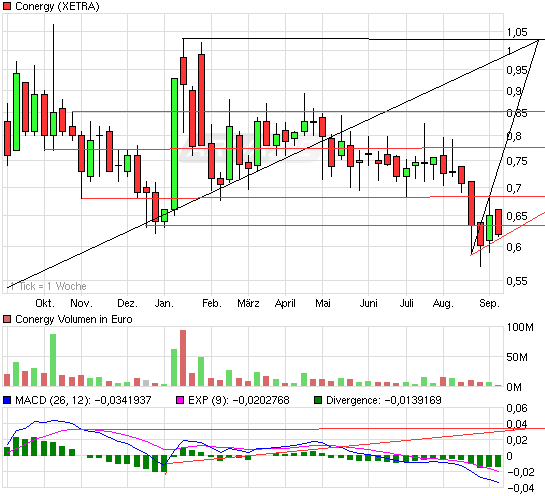The width and height of the screenshot is (545, 496).
Task: Click the 'Sep.' month axis label
Action: [489, 303]
